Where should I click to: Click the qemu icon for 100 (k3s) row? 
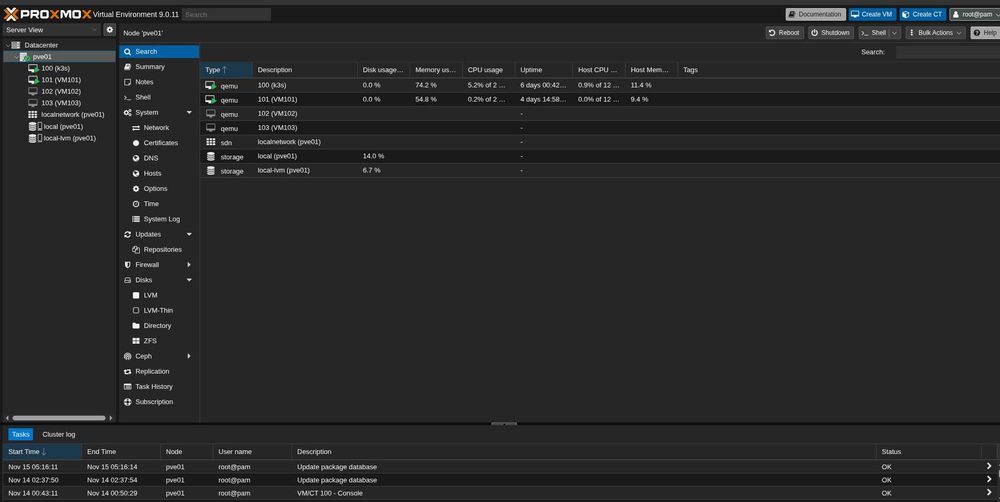210,85
